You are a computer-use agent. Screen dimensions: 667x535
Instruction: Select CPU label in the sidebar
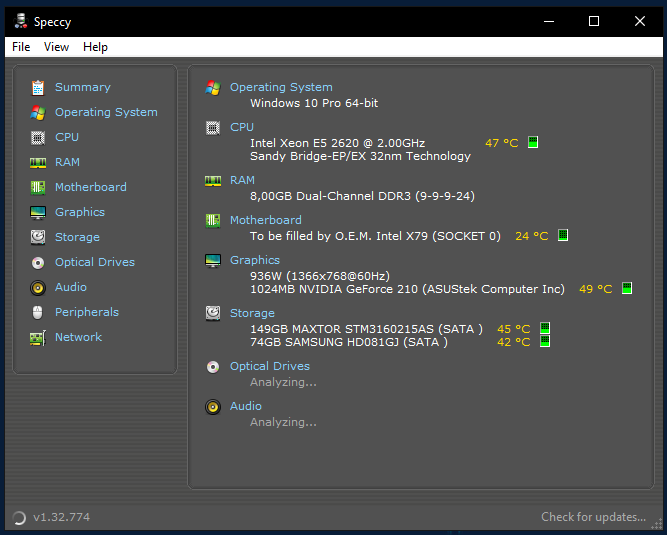point(67,137)
